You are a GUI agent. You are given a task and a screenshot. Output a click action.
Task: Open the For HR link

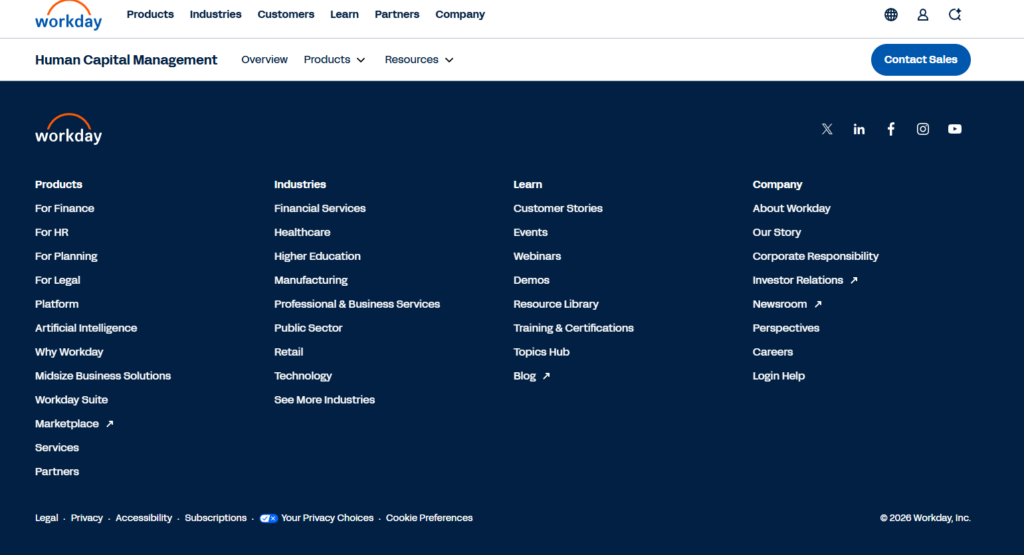[52, 232]
